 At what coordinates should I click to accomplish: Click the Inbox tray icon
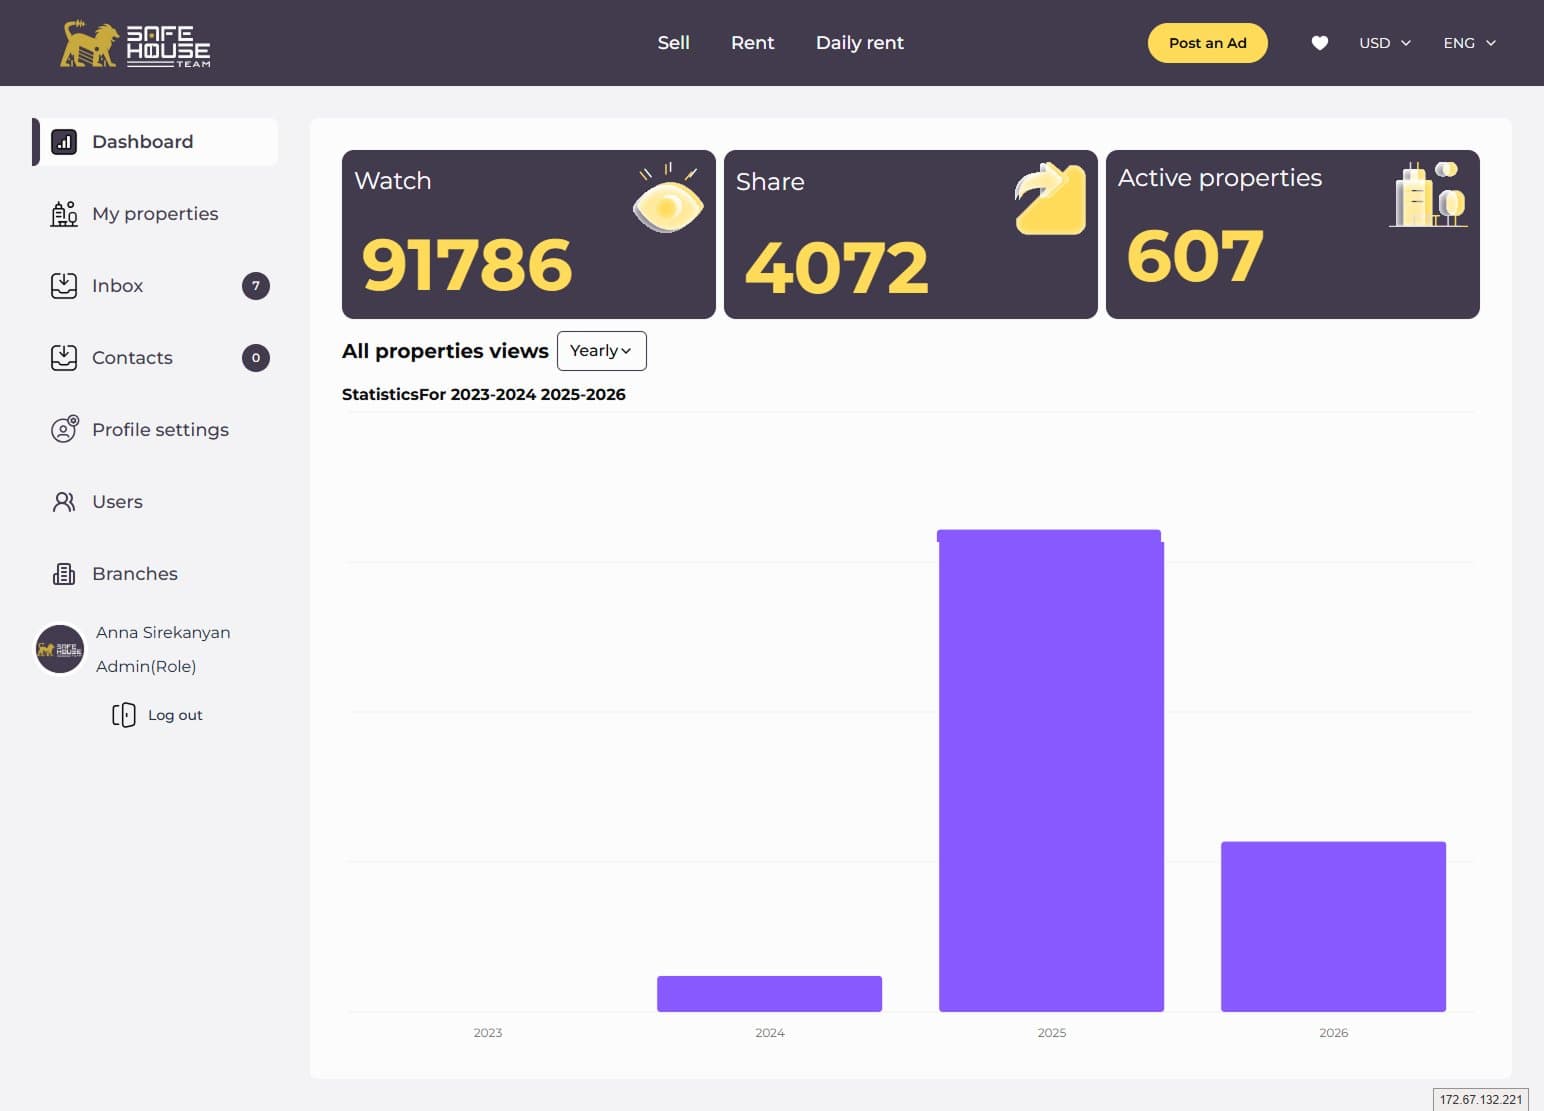[64, 286]
